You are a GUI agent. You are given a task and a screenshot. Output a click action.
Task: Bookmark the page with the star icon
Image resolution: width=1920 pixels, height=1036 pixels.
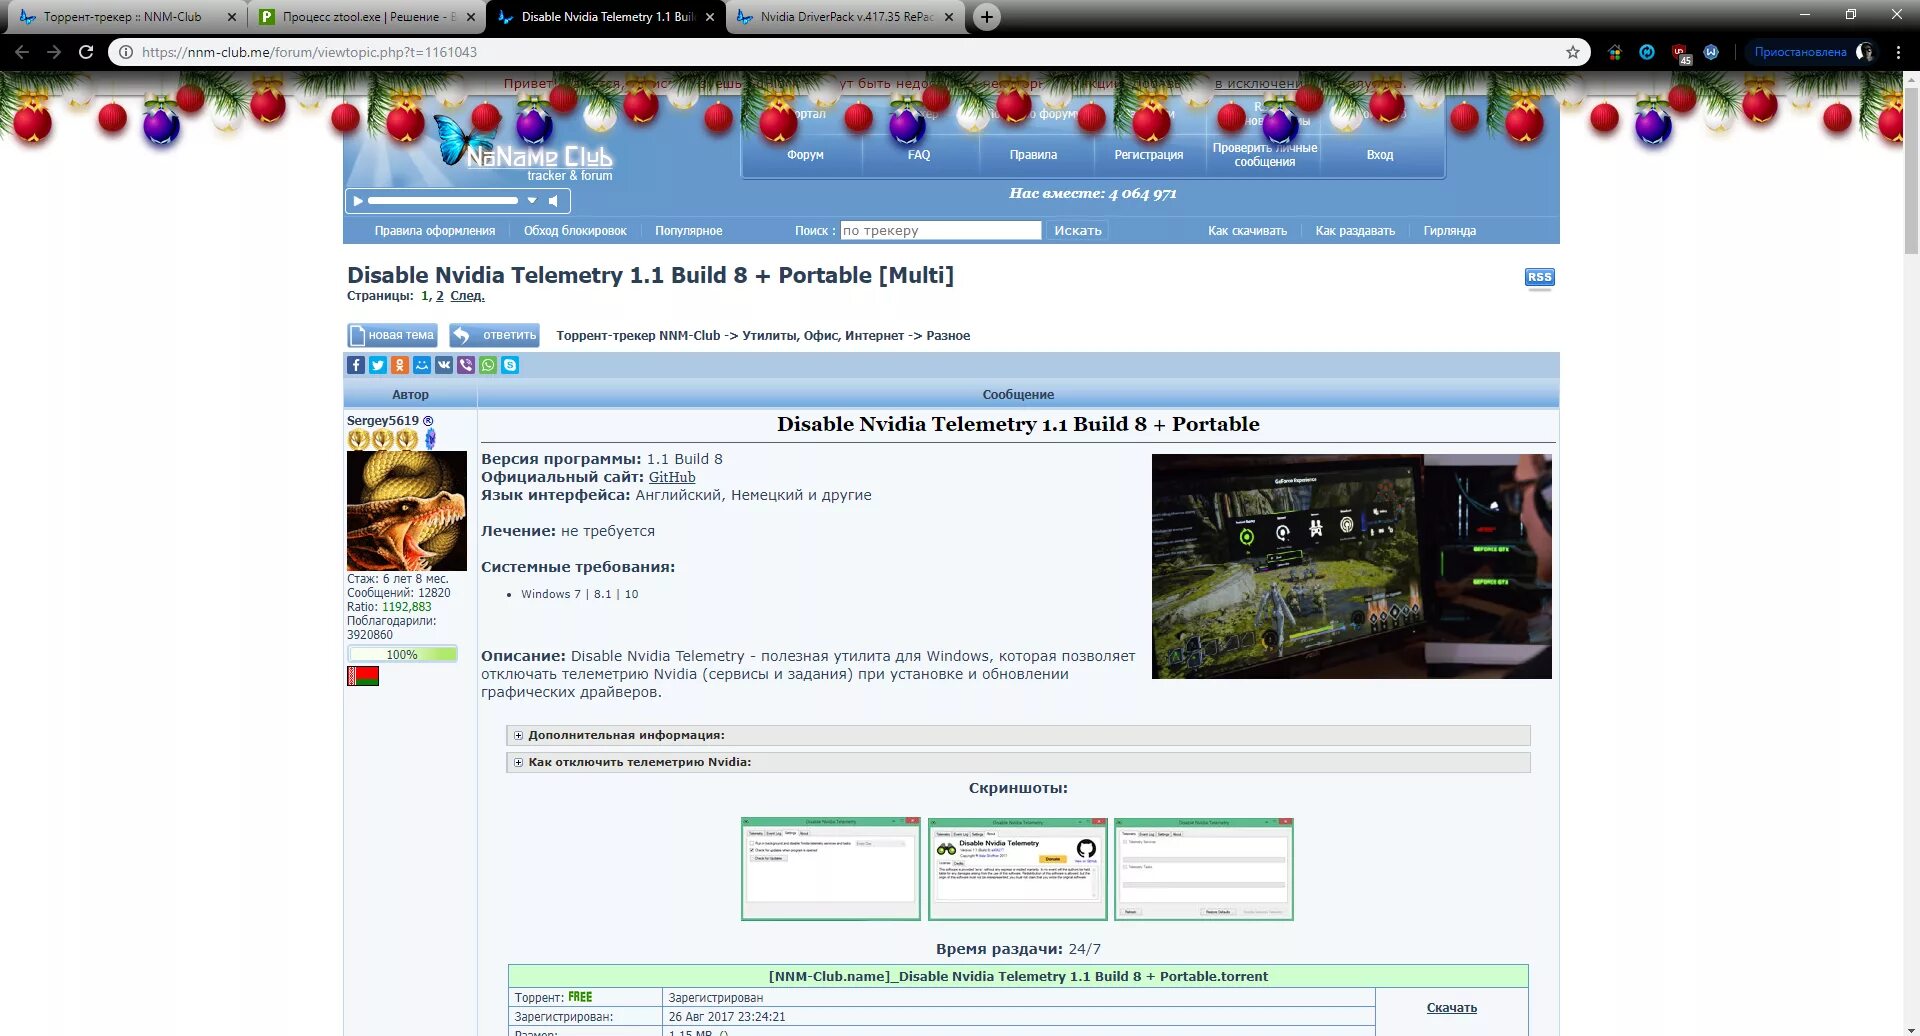click(1573, 52)
